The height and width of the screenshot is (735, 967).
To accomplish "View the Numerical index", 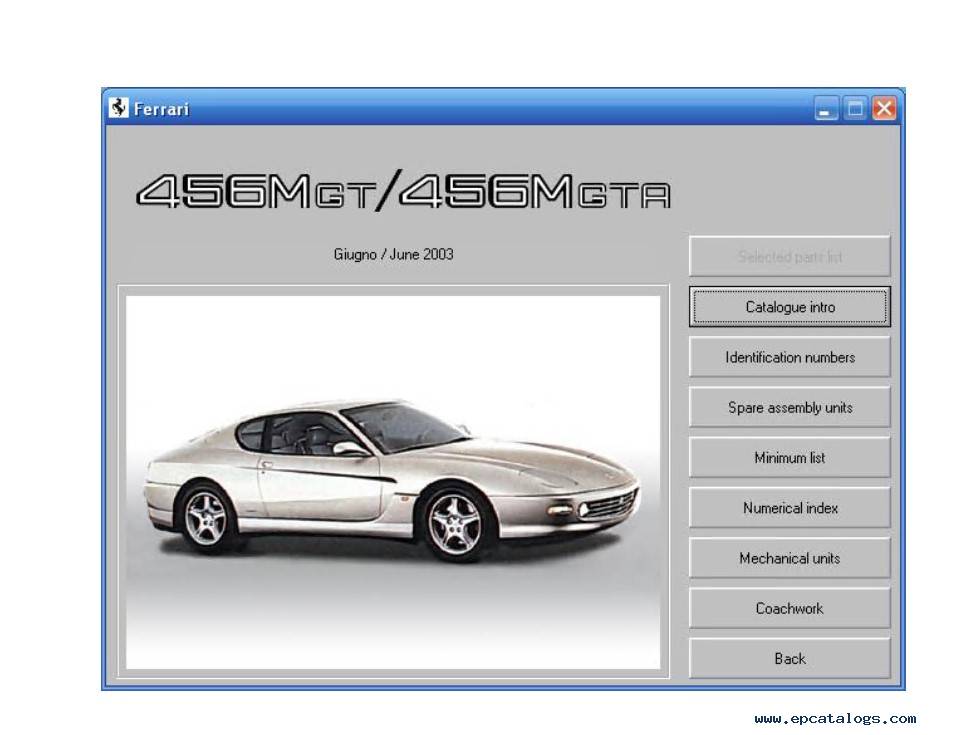I will 789,508.
